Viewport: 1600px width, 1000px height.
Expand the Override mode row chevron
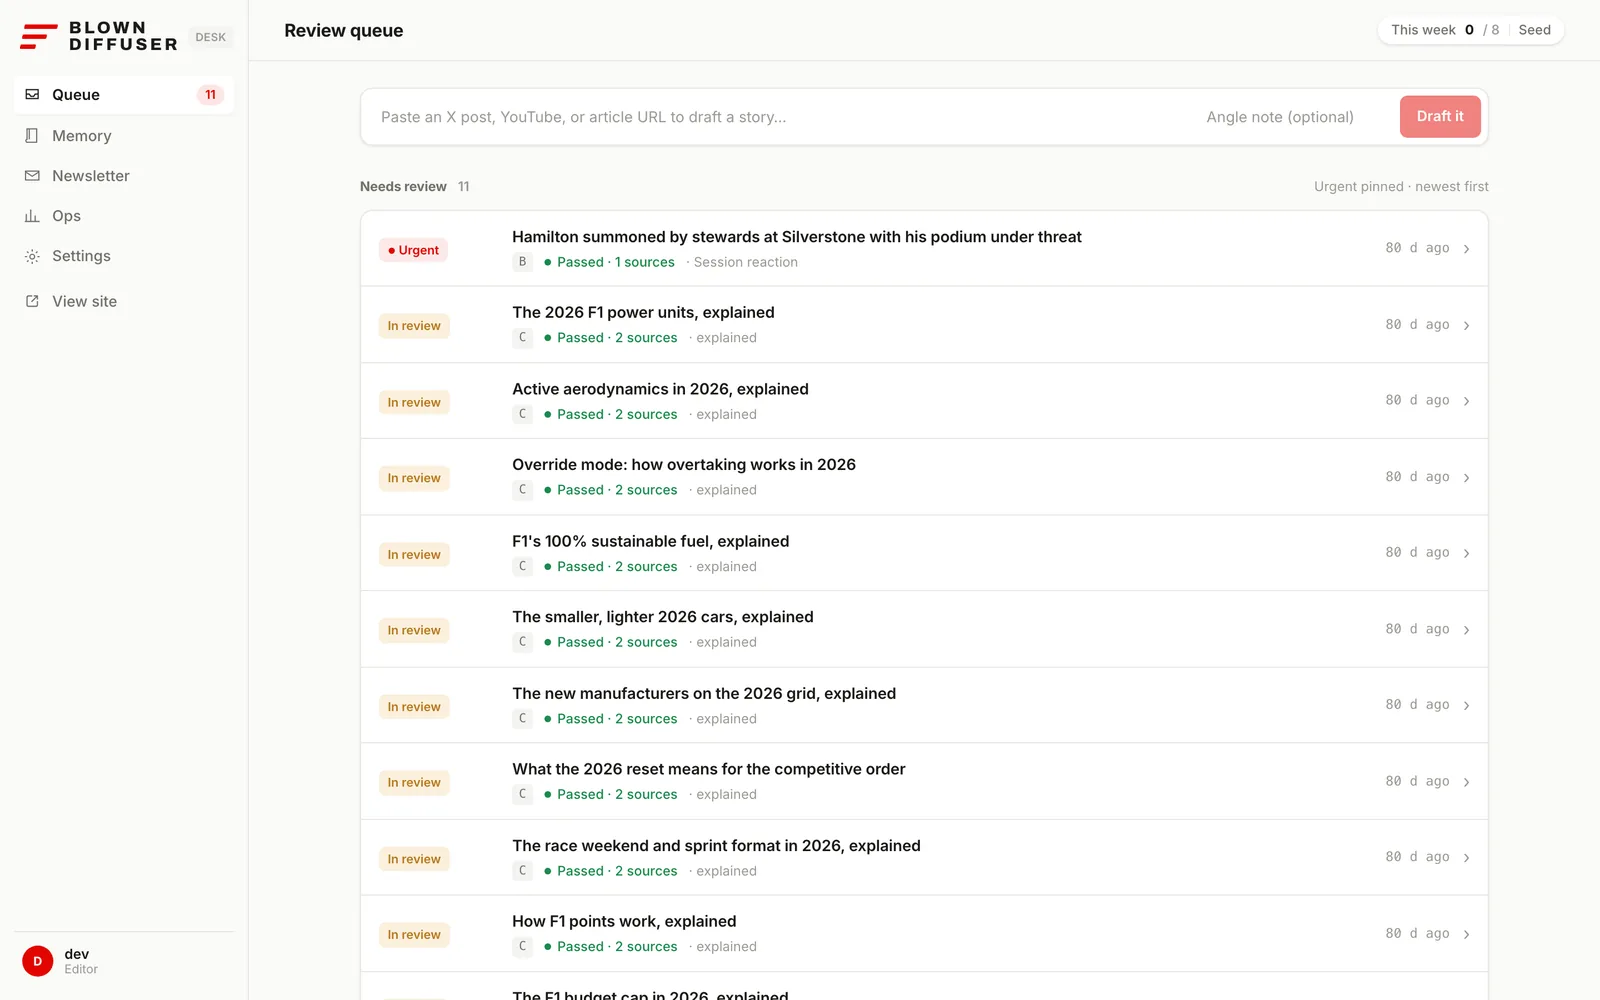pos(1466,477)
